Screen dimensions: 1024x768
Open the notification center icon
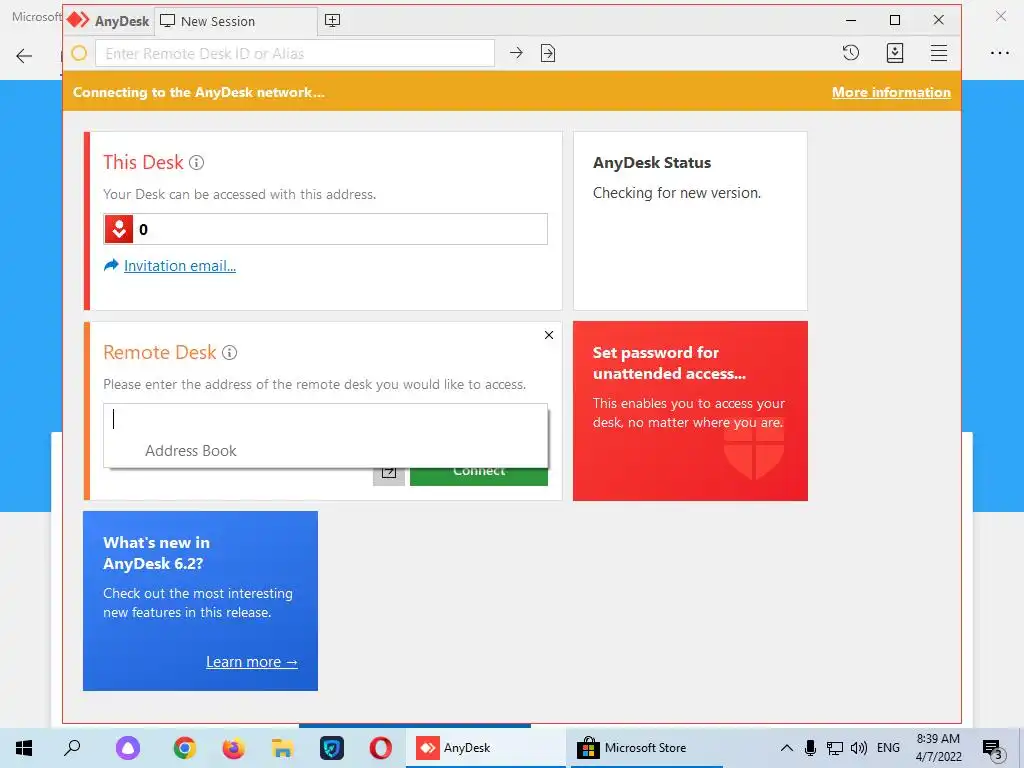click(992, 748)
